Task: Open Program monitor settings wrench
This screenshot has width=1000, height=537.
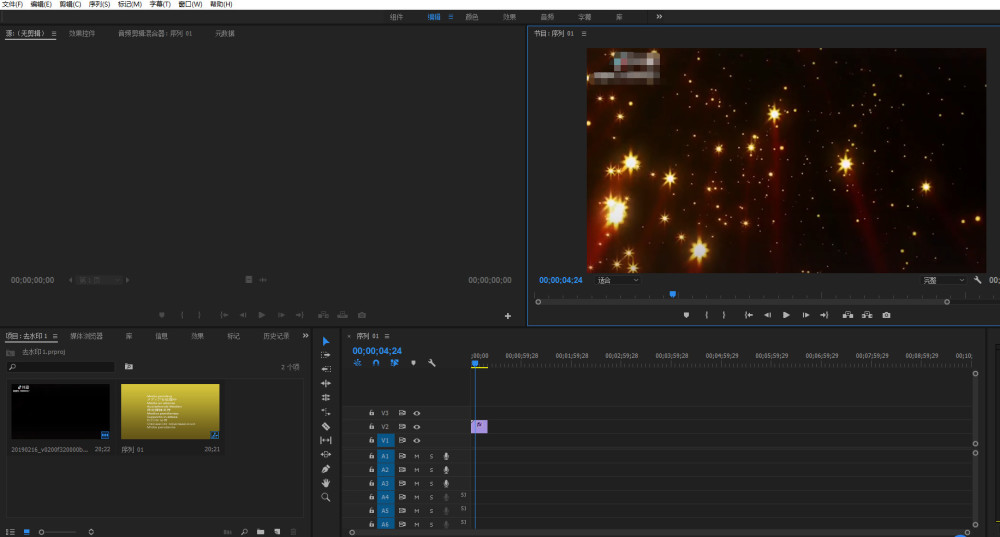Action: point(978,280)
